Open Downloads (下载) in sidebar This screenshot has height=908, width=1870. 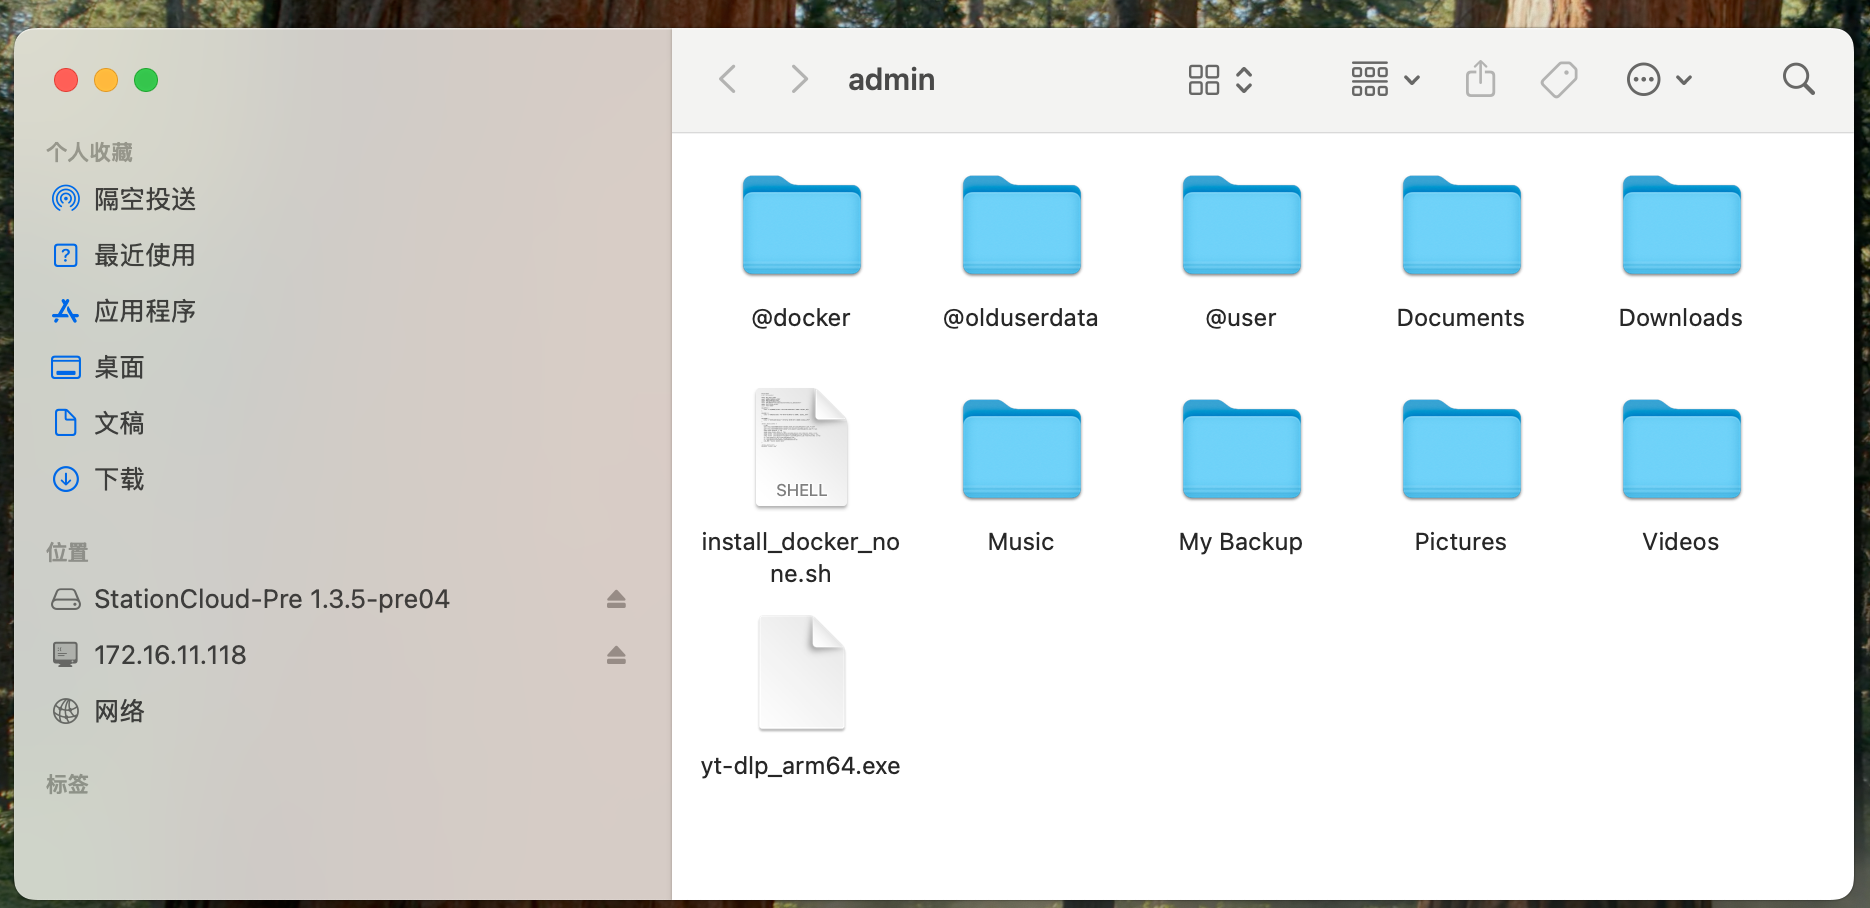pos(118,479)
